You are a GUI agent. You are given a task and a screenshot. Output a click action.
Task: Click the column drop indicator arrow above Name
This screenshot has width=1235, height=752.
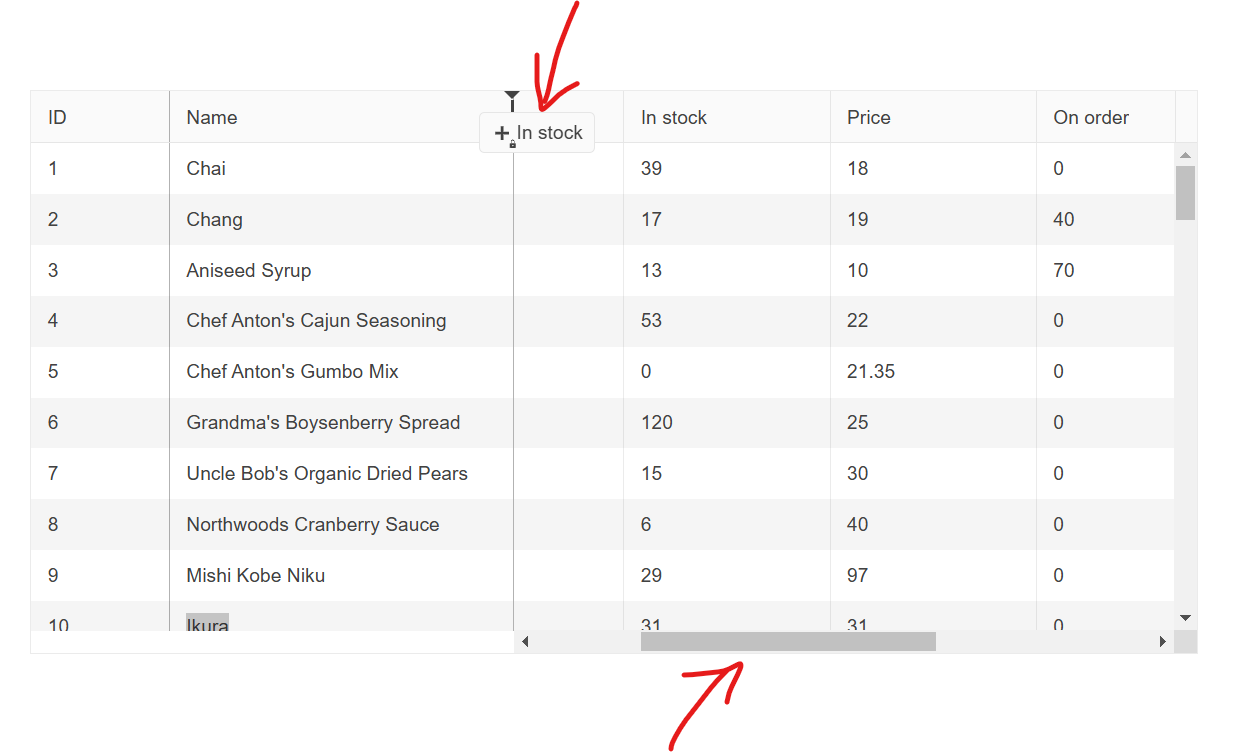pyautogui.click(x=512, y=96)
